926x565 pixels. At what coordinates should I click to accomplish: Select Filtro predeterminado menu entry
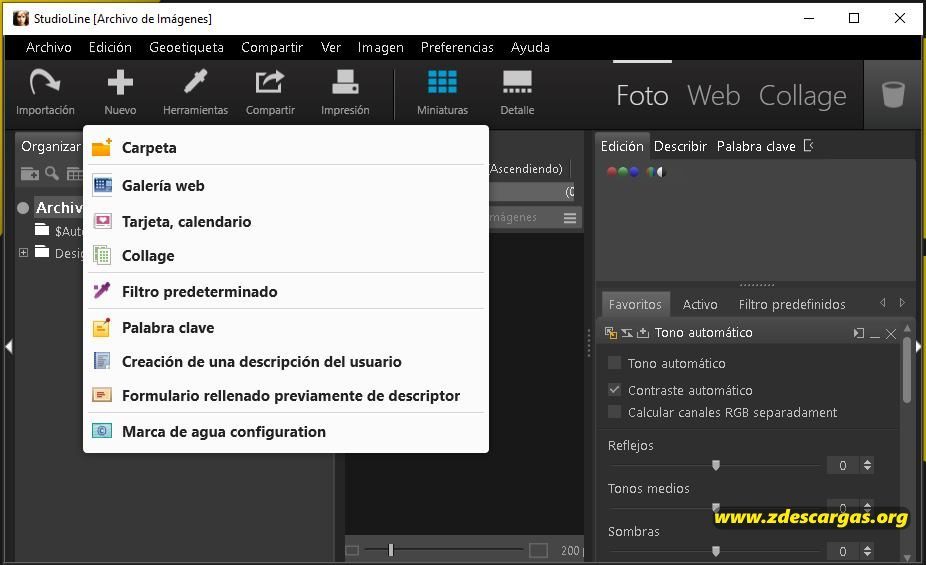click(286, 291)
